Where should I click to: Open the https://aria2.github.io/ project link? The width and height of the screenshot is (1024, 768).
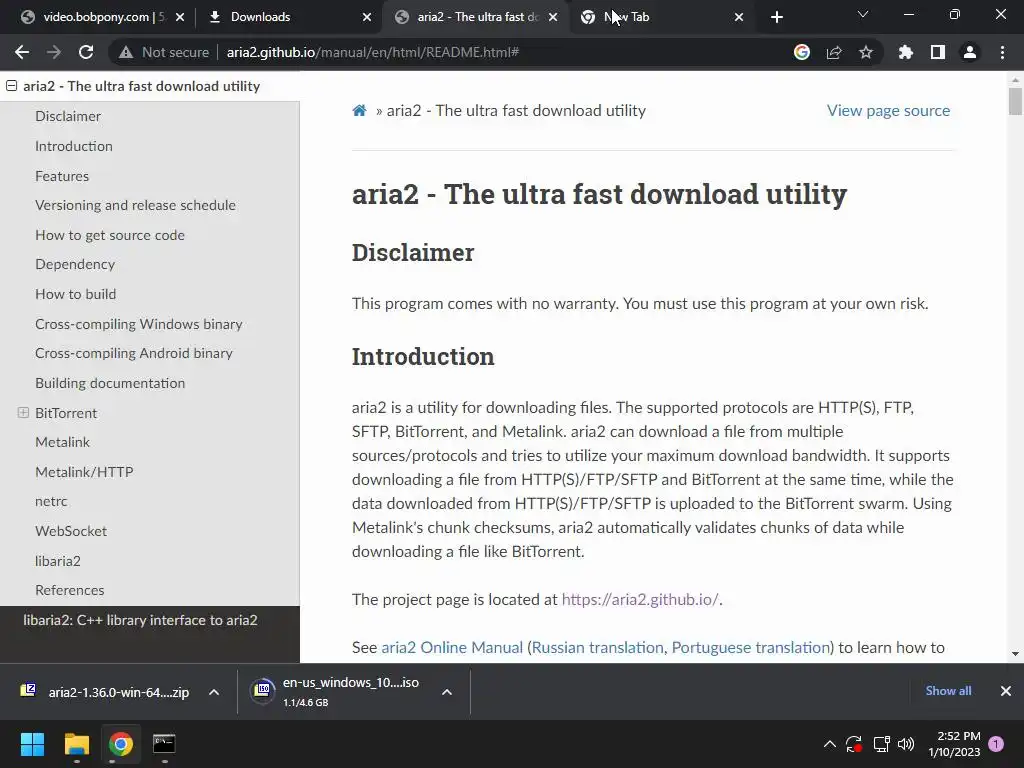(640, 600)
